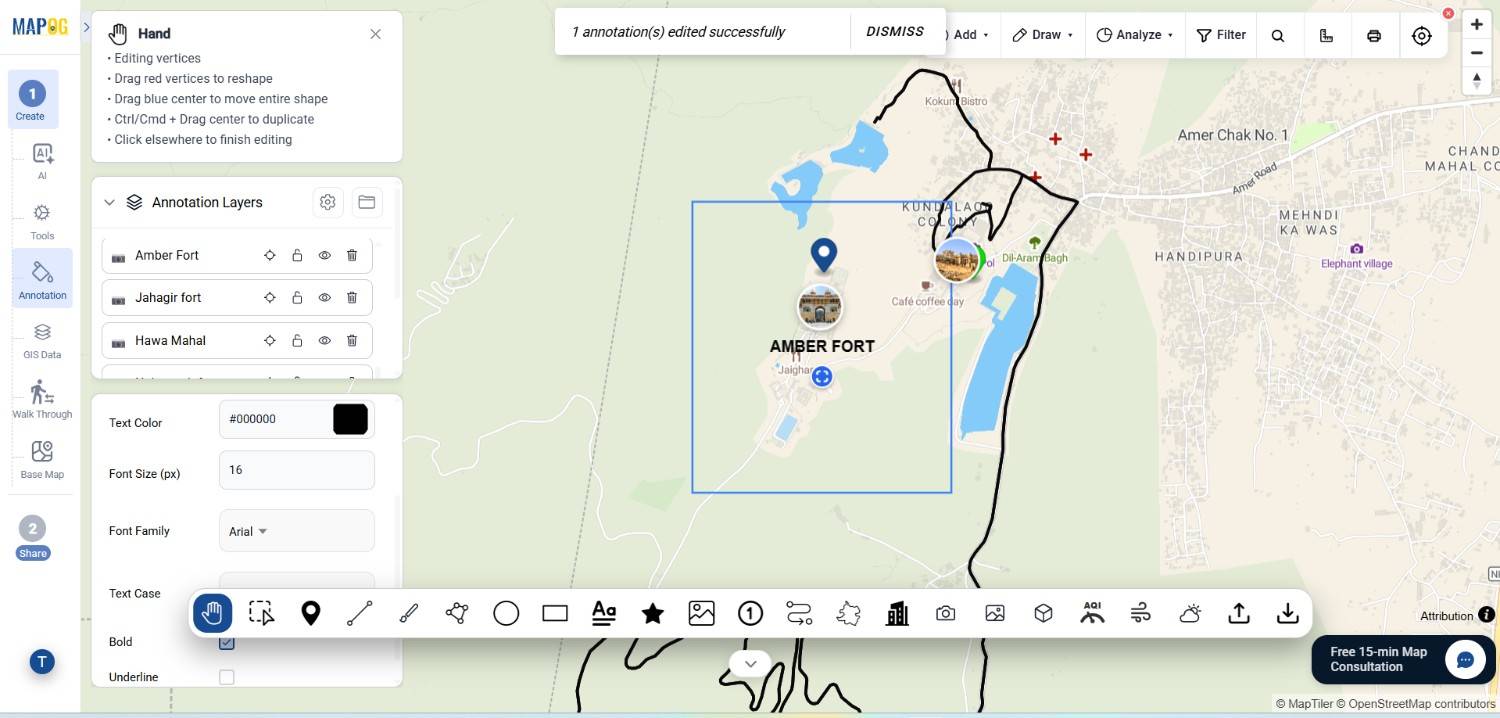Open the Font Family dropdown

[297, 531]
